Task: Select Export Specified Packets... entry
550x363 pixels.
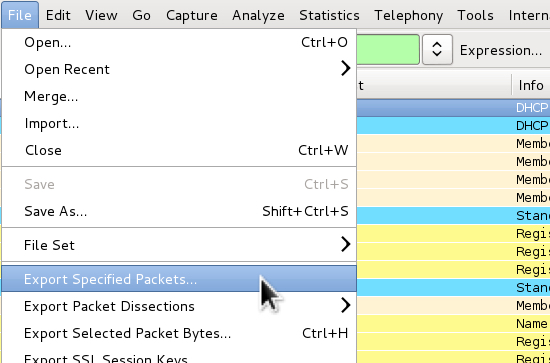Action: click(179, 279)
